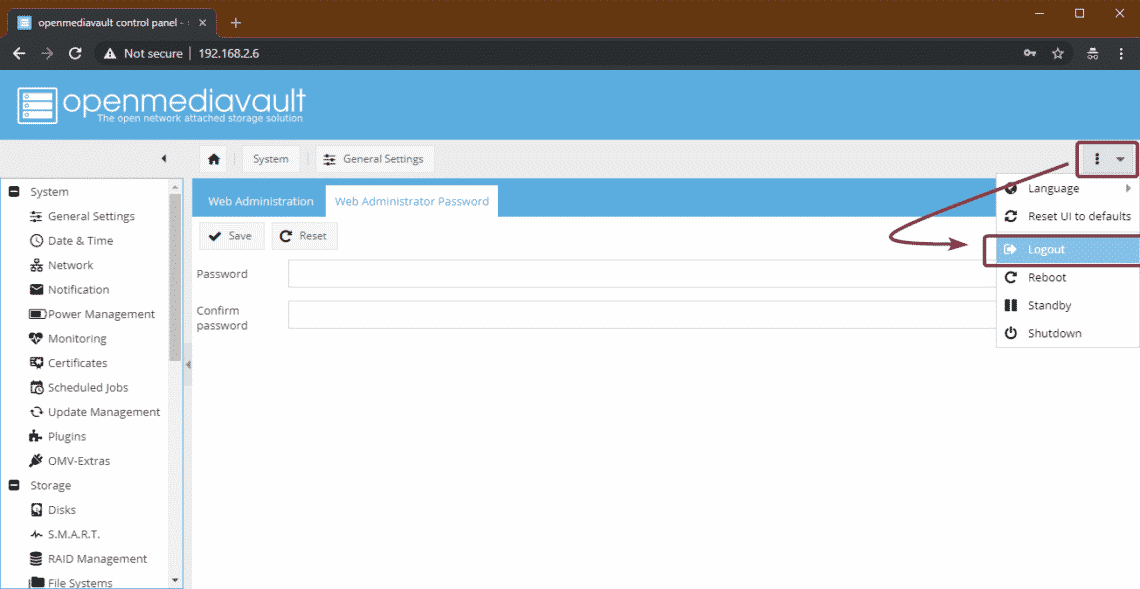
Task: Click the Date & Time clock icon
Action: tap(36, 241)
